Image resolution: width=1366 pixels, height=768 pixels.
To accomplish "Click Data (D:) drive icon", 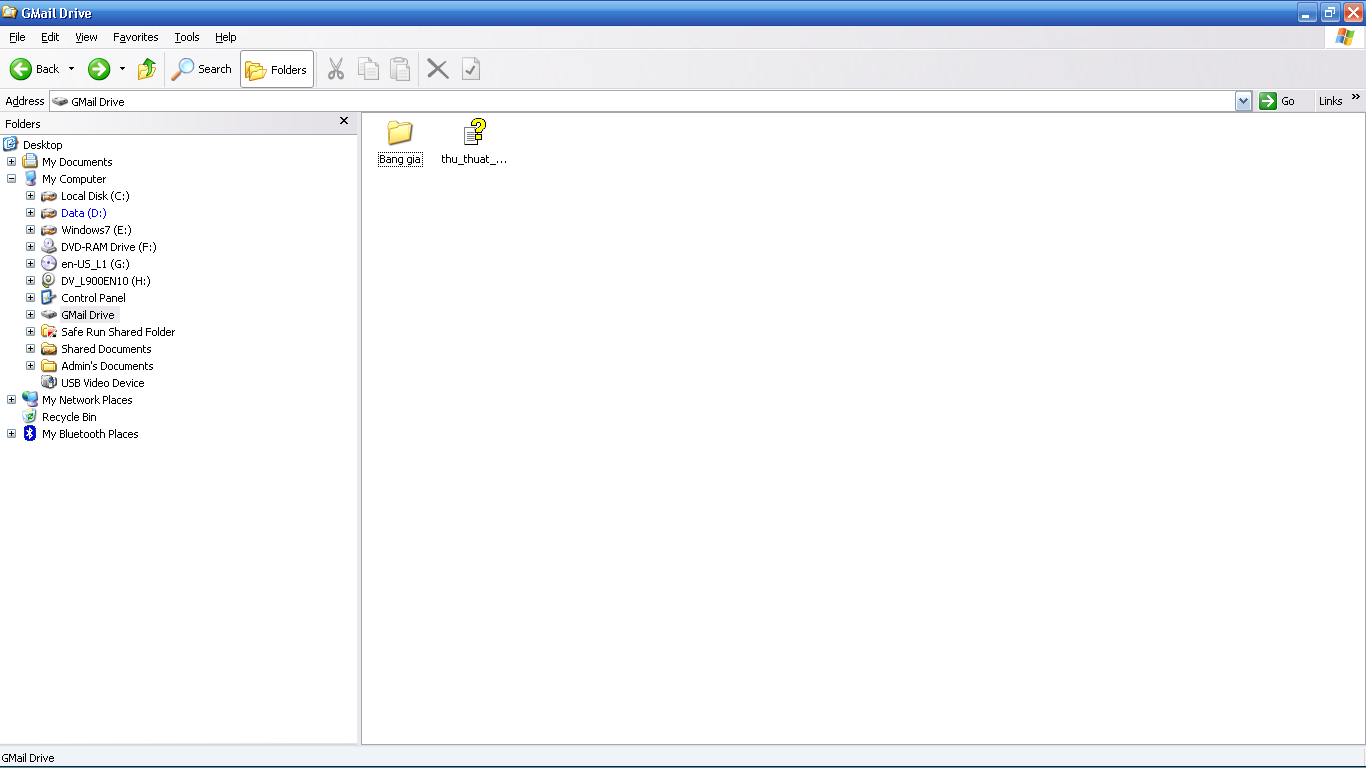I will [49, 213].
